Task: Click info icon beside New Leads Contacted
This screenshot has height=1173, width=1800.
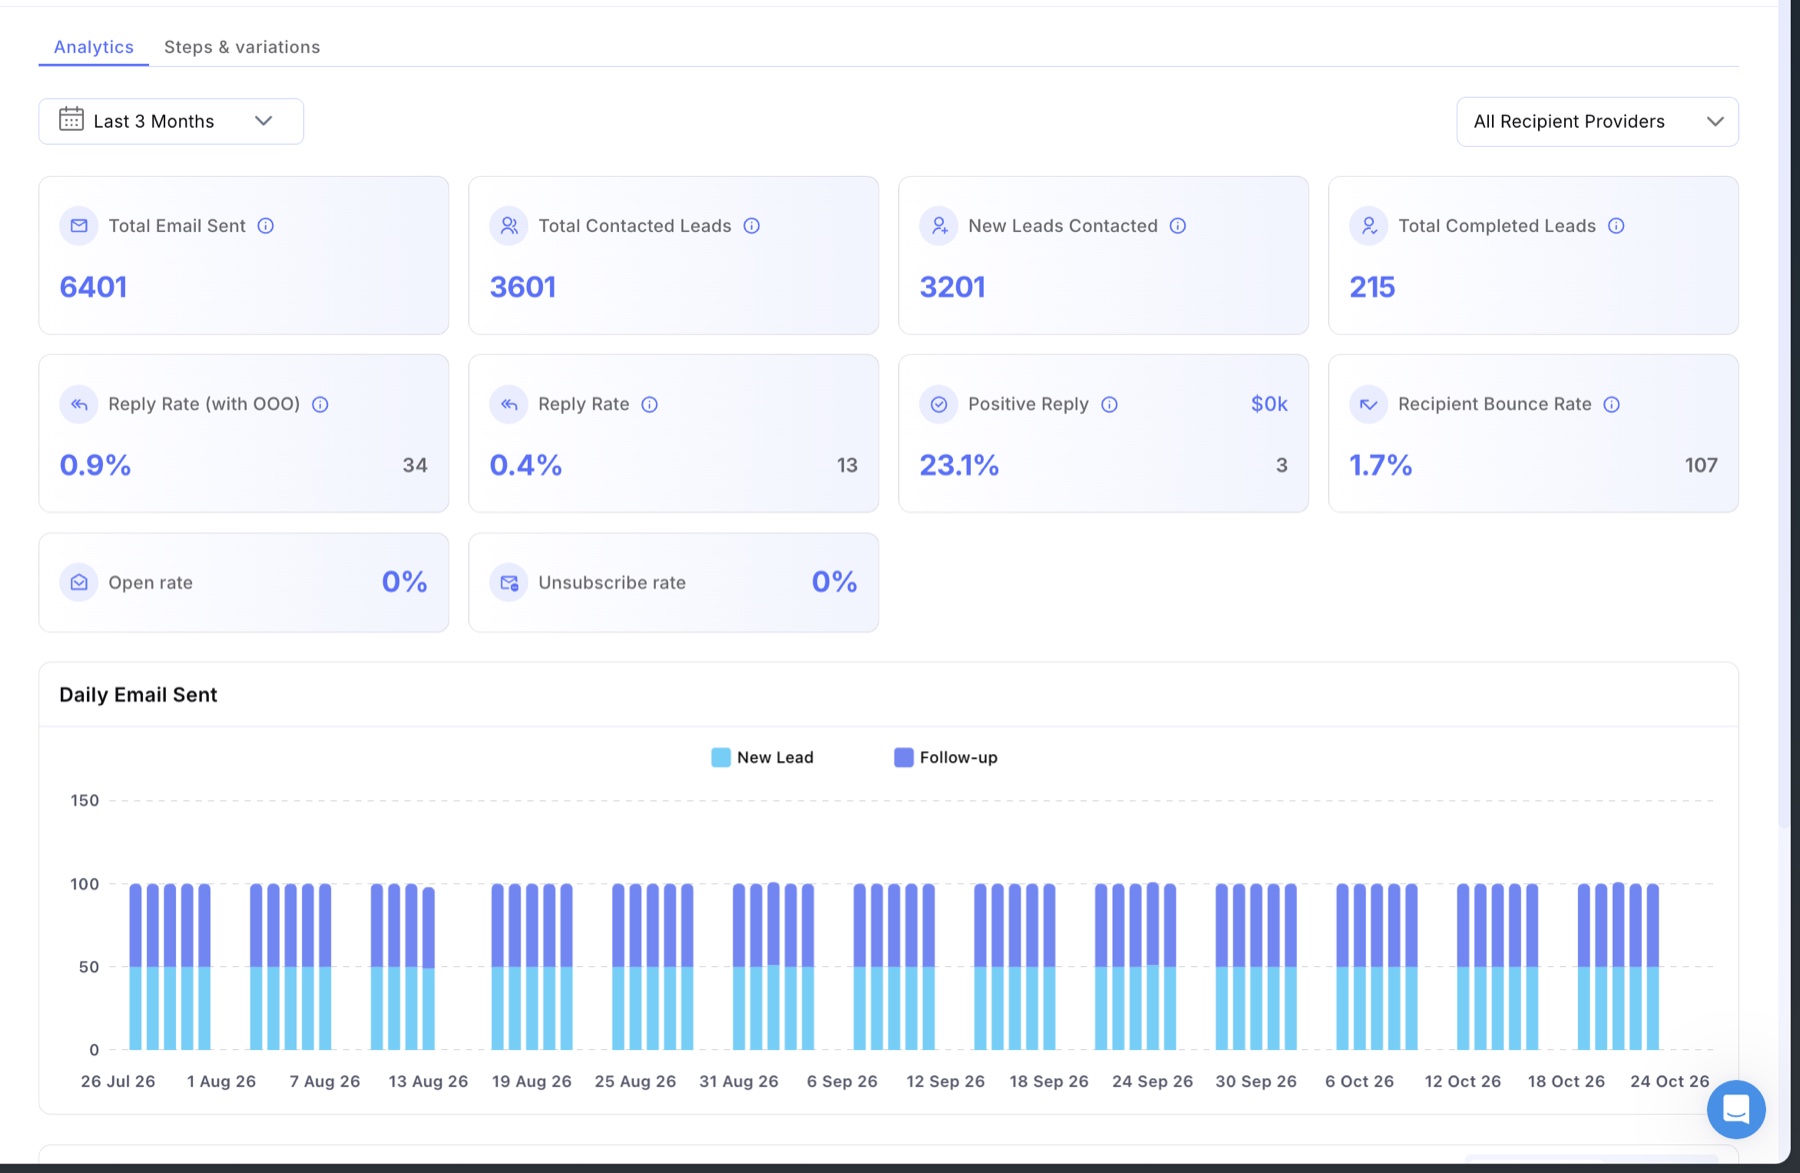Action: coord(1178,226)
